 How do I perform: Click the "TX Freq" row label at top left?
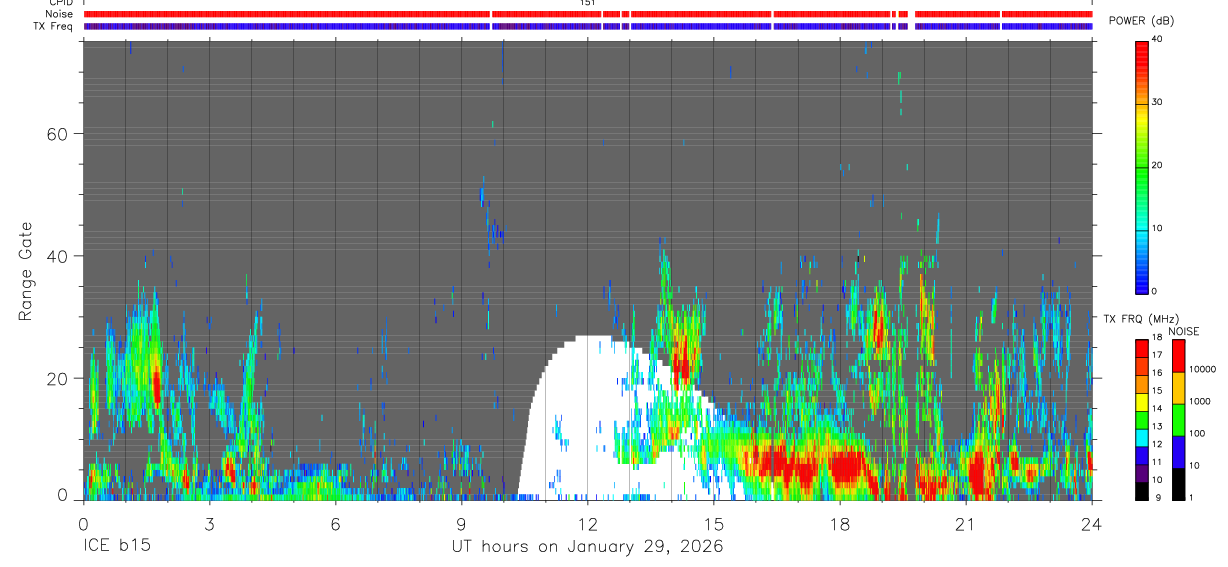[53, 26]
